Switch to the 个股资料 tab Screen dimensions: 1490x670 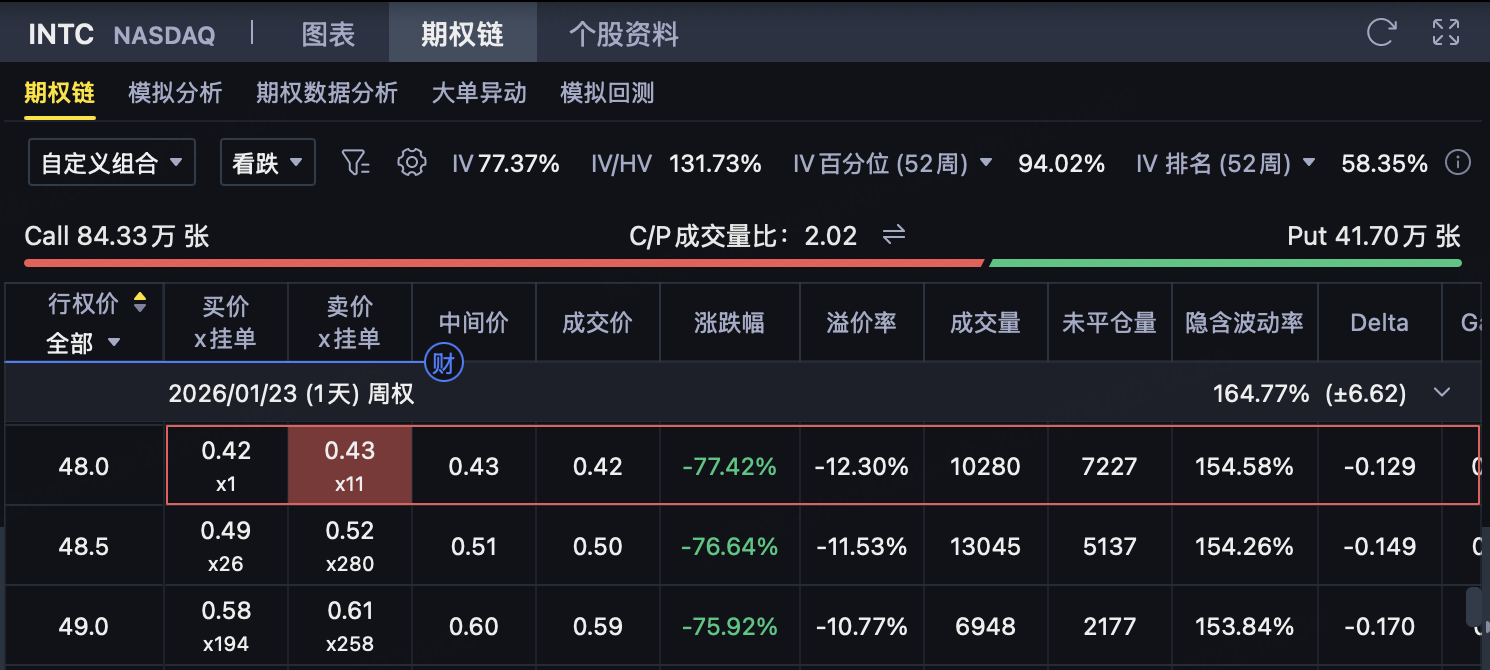coord(623,34)
